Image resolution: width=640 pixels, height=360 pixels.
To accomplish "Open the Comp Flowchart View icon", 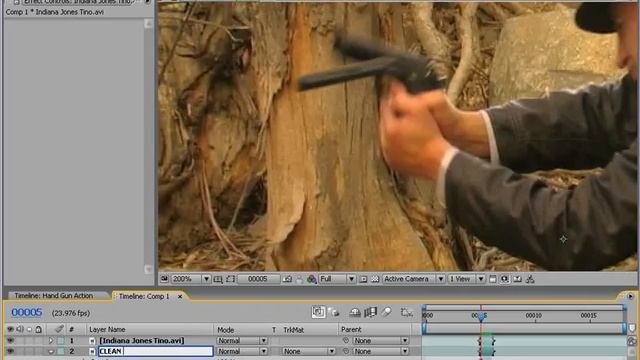I will 530,279.
